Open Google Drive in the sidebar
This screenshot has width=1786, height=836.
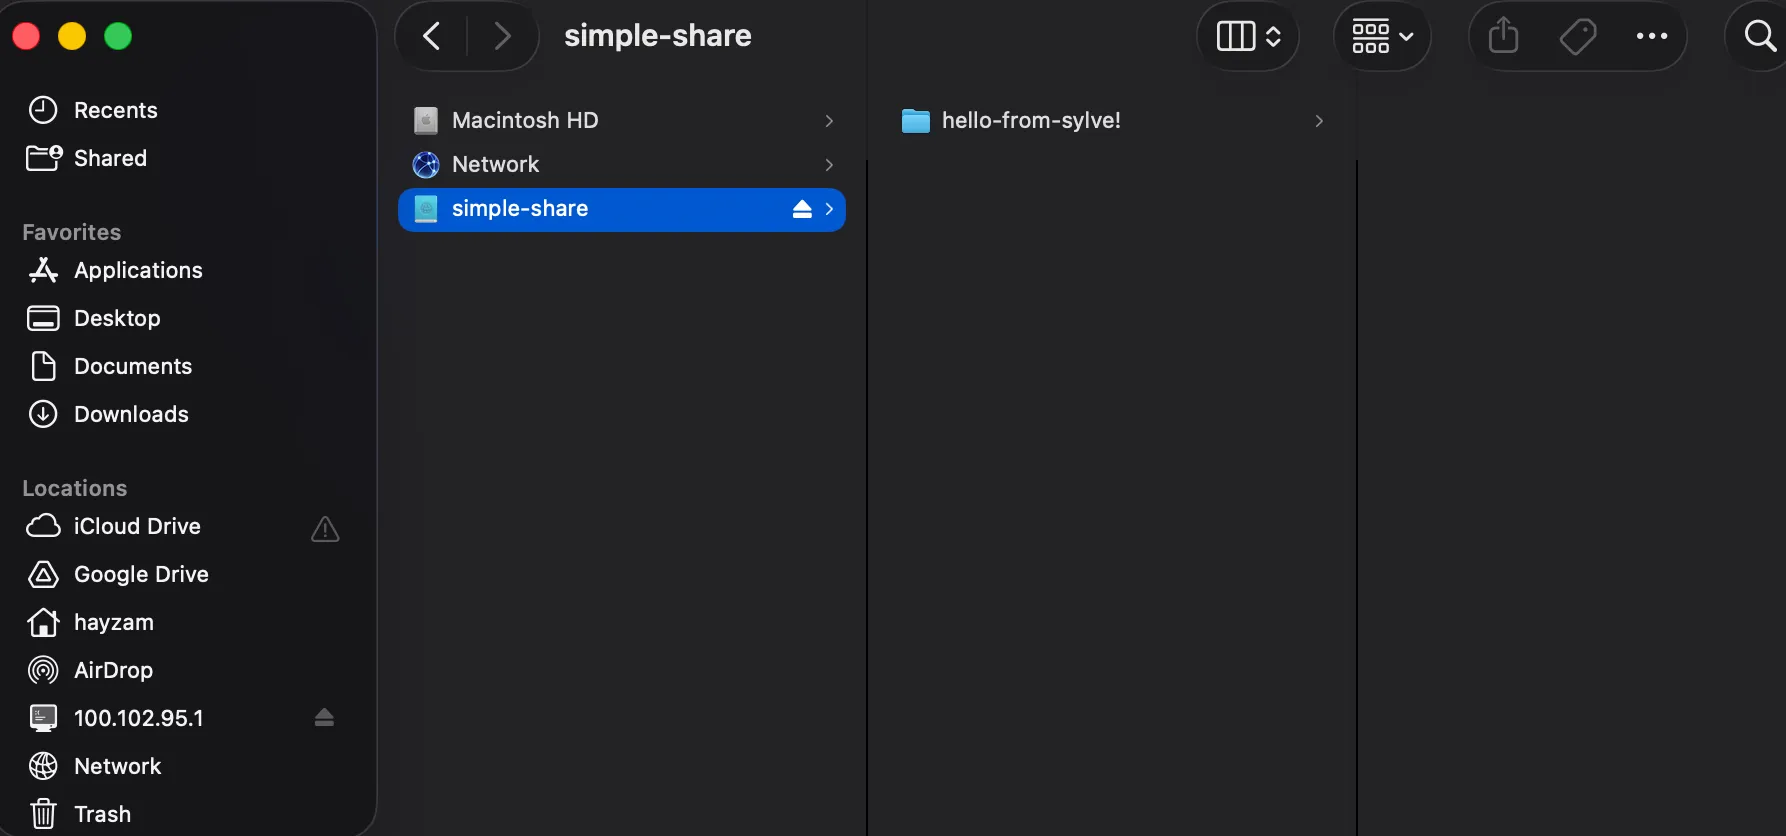tap(141, 574)
